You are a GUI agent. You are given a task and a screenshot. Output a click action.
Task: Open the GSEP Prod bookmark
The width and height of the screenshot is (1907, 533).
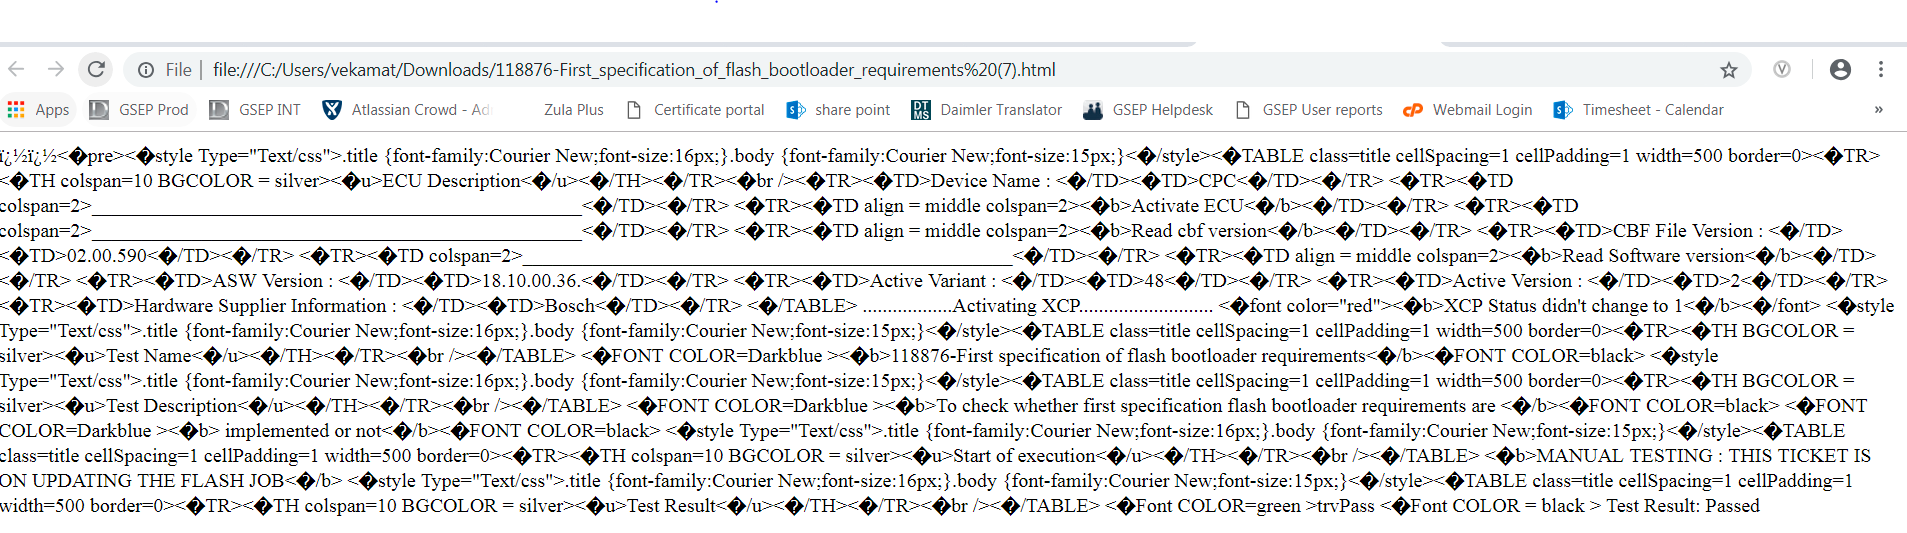click(139, 110)
